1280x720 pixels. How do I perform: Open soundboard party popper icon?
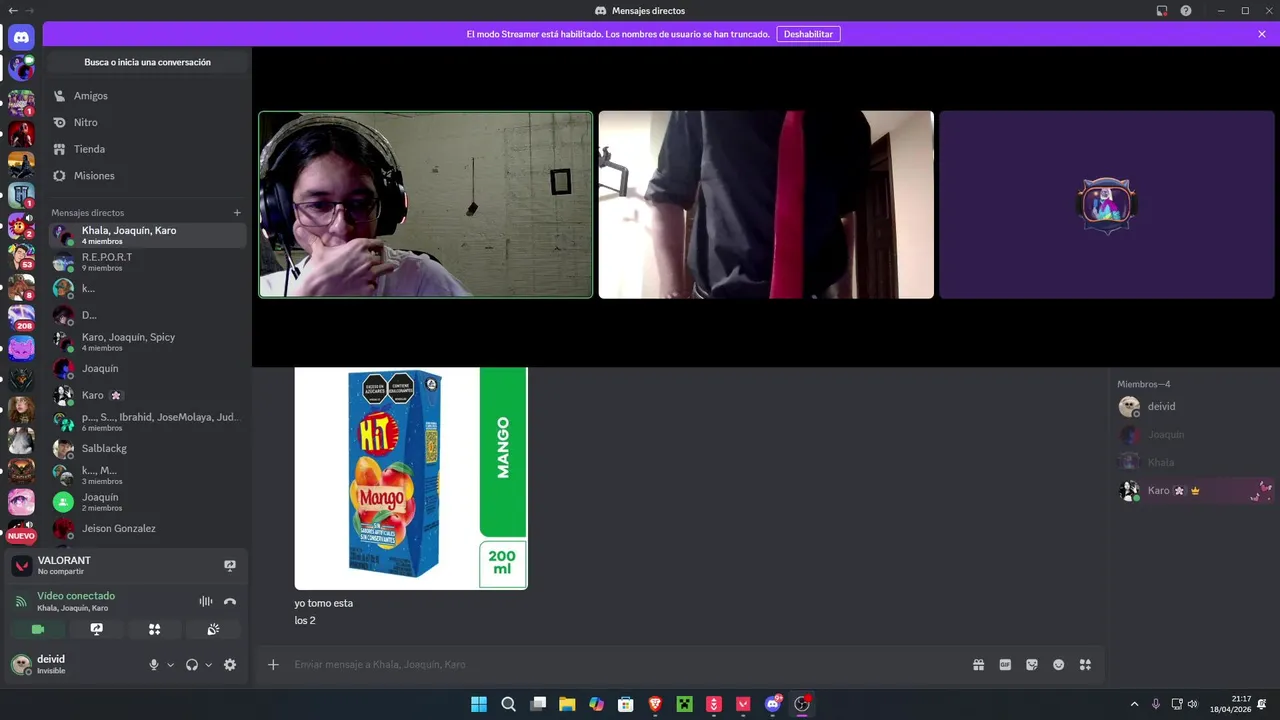pos(213,629)
